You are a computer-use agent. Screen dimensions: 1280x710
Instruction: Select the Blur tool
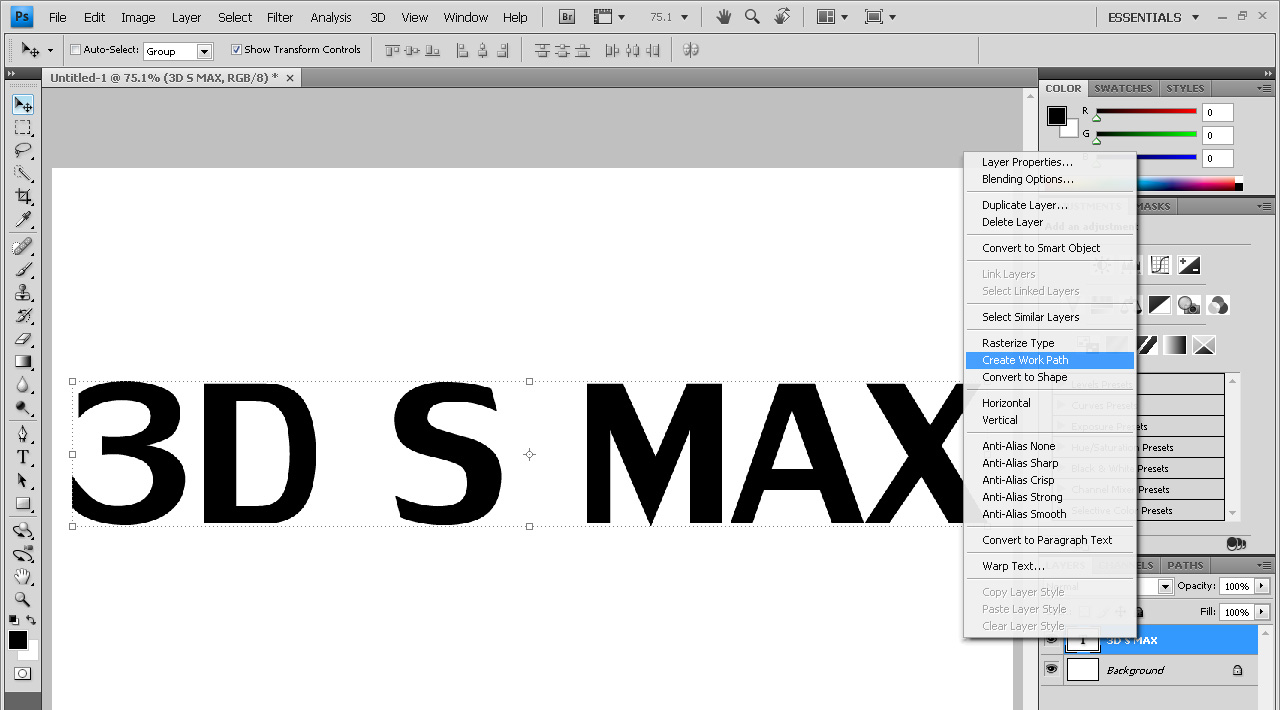[x=23, y=385]
